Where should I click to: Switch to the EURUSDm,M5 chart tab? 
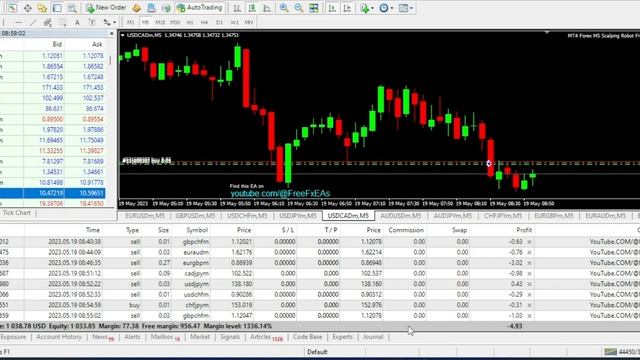(x=145, y=216)
